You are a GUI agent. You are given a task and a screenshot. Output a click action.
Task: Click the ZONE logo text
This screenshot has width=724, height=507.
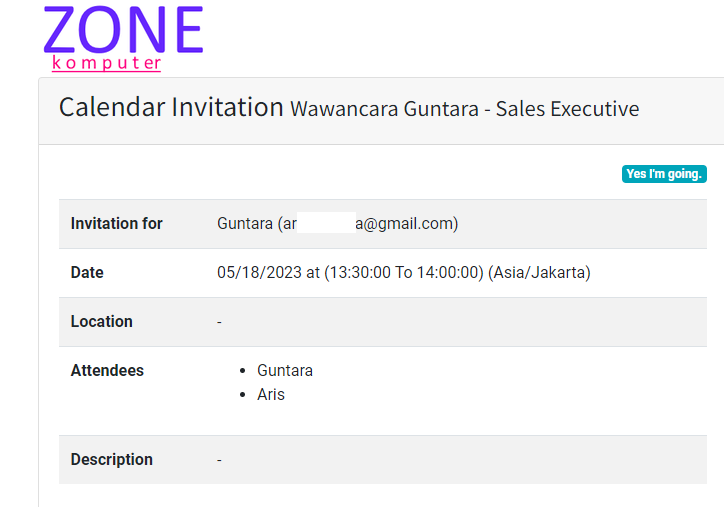tap(123, 30)
